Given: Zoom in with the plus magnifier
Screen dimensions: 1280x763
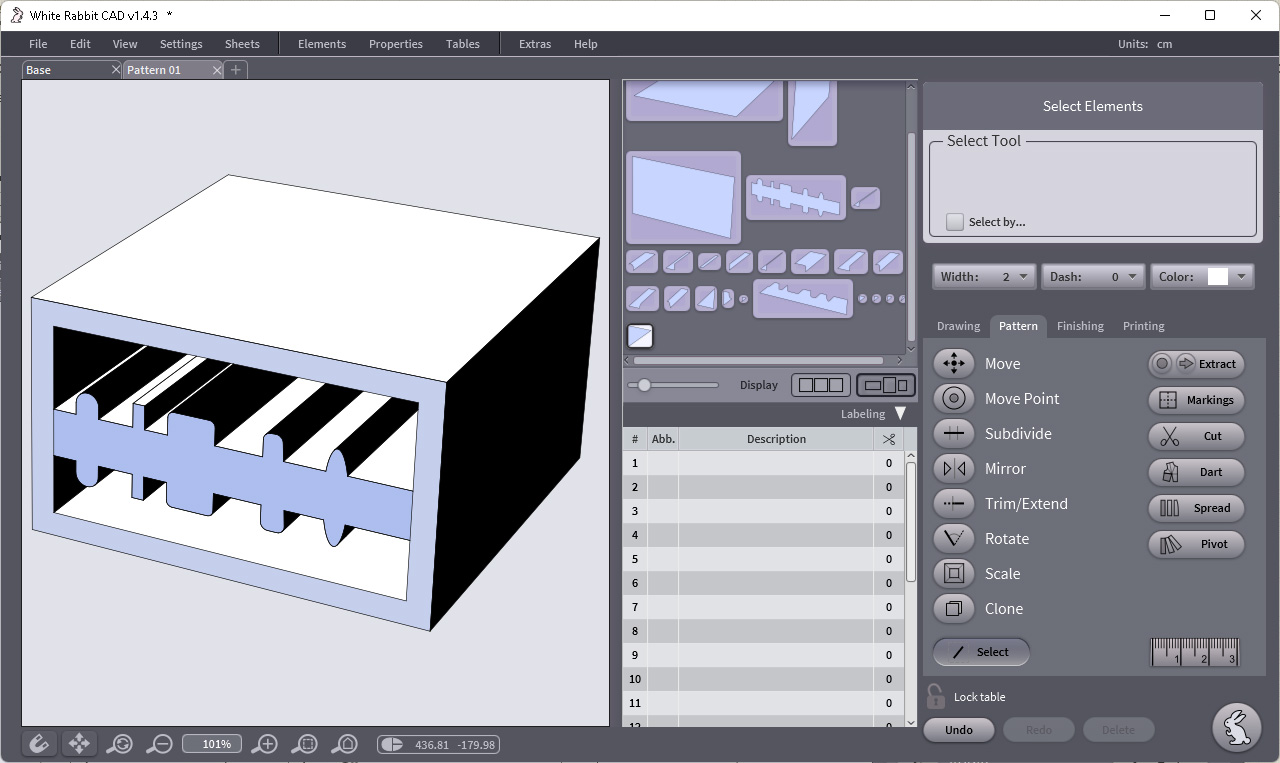Looking at the screenshot, I should click(264, 744).
